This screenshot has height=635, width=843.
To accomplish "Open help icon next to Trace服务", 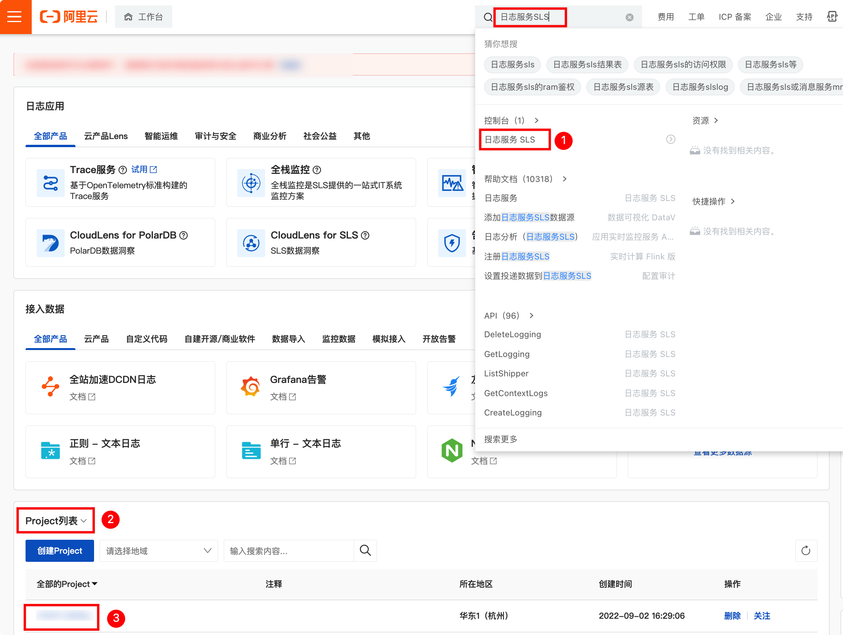I will [123, 170].
